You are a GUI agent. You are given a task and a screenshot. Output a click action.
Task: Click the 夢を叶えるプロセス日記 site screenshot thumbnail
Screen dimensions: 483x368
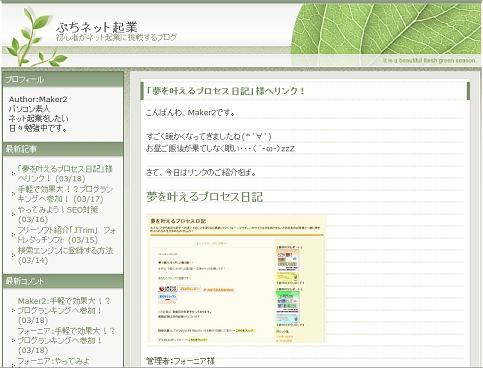[x=236, y=279]
